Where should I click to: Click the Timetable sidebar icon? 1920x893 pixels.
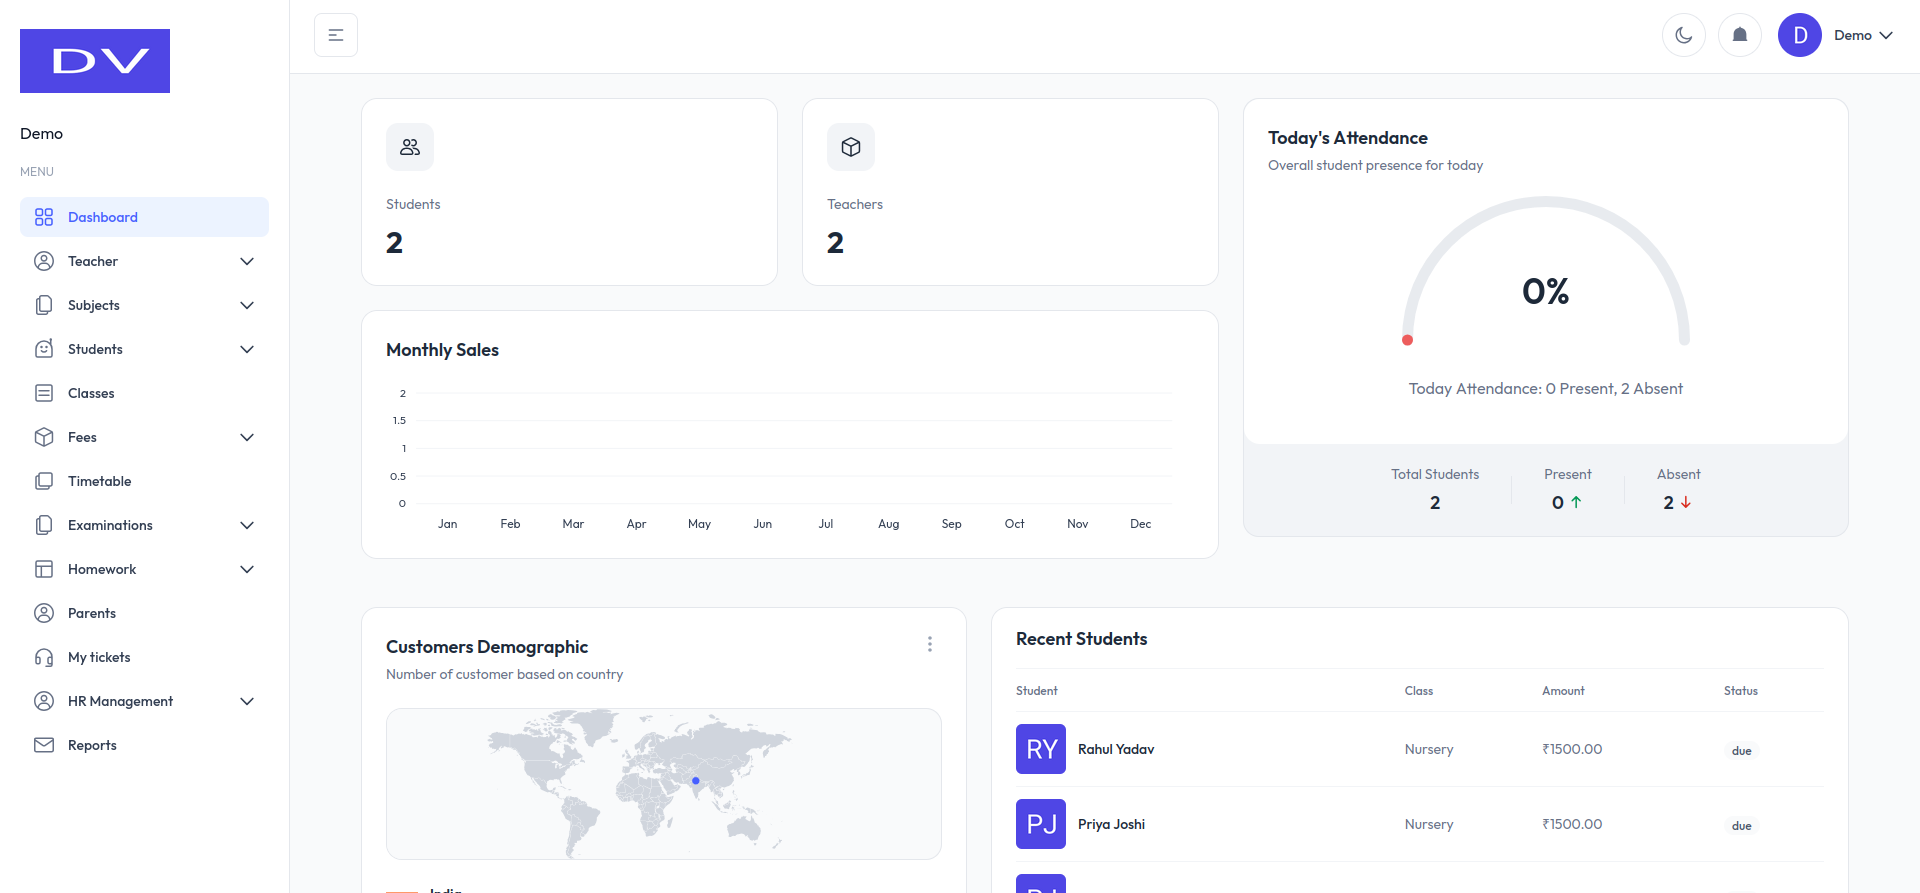(x=44, y=481)
